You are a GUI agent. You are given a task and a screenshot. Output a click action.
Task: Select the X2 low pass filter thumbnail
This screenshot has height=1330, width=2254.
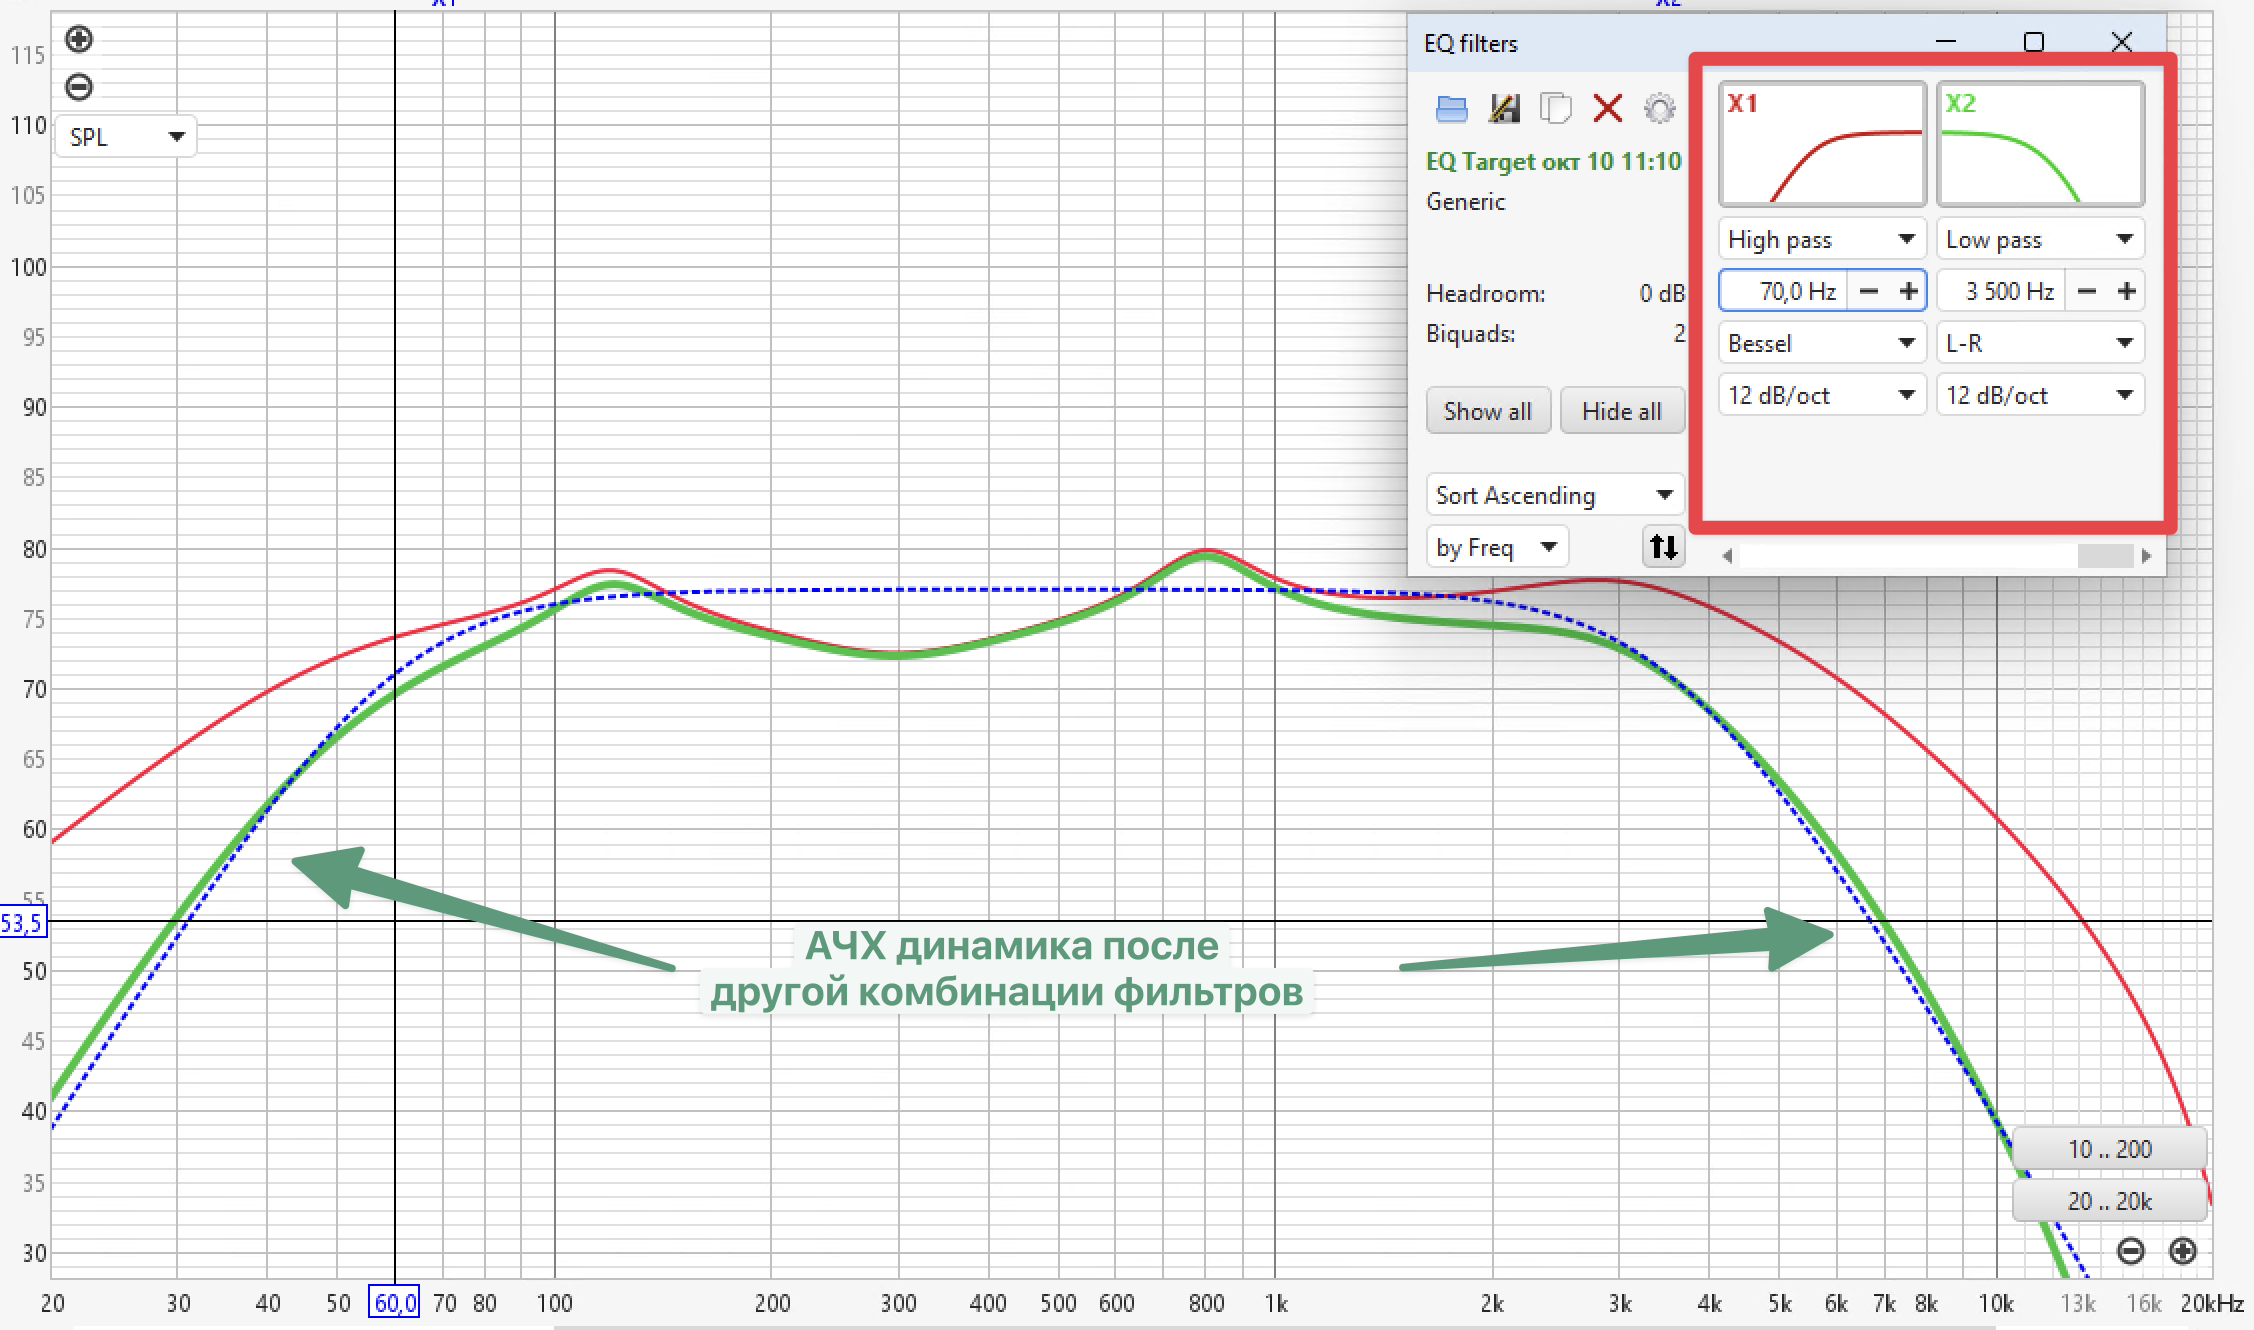pos(2040,145)
